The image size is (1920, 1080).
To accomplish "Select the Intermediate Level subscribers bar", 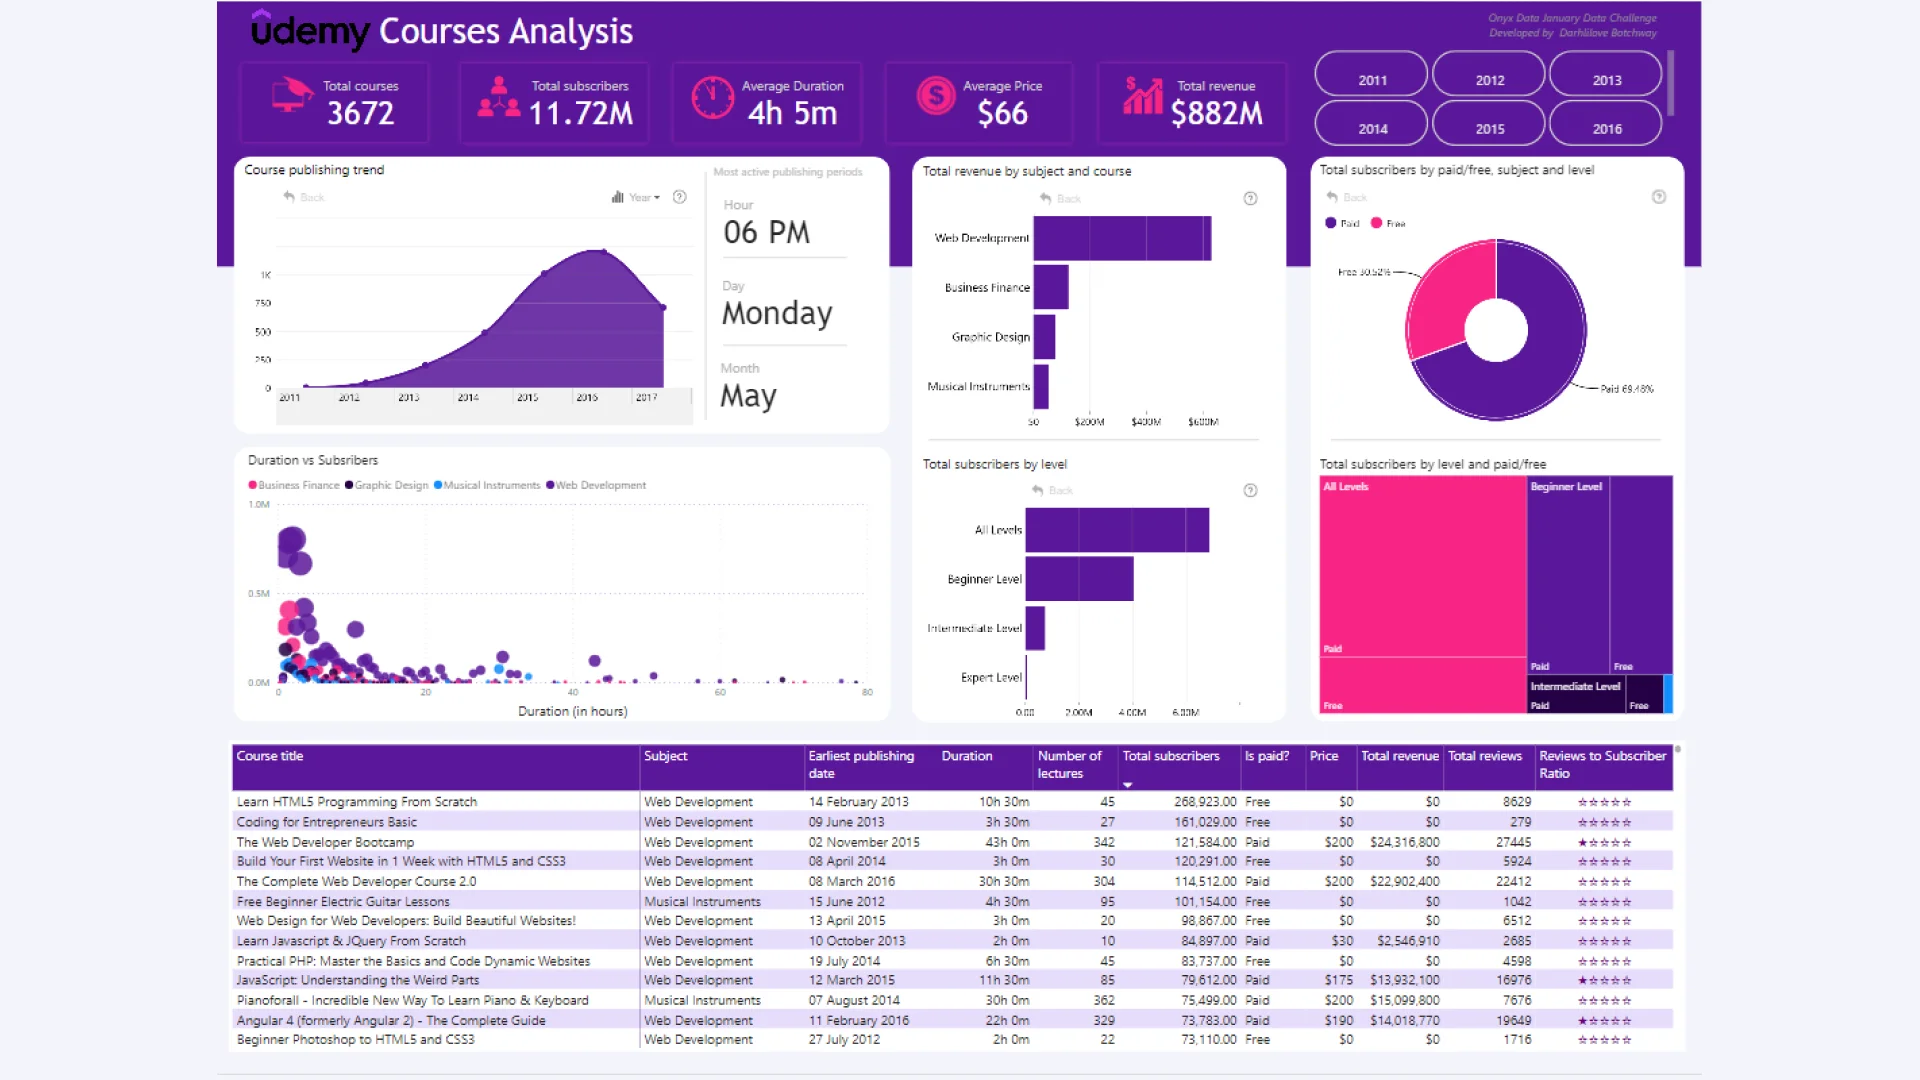I will click(1035, 628).
